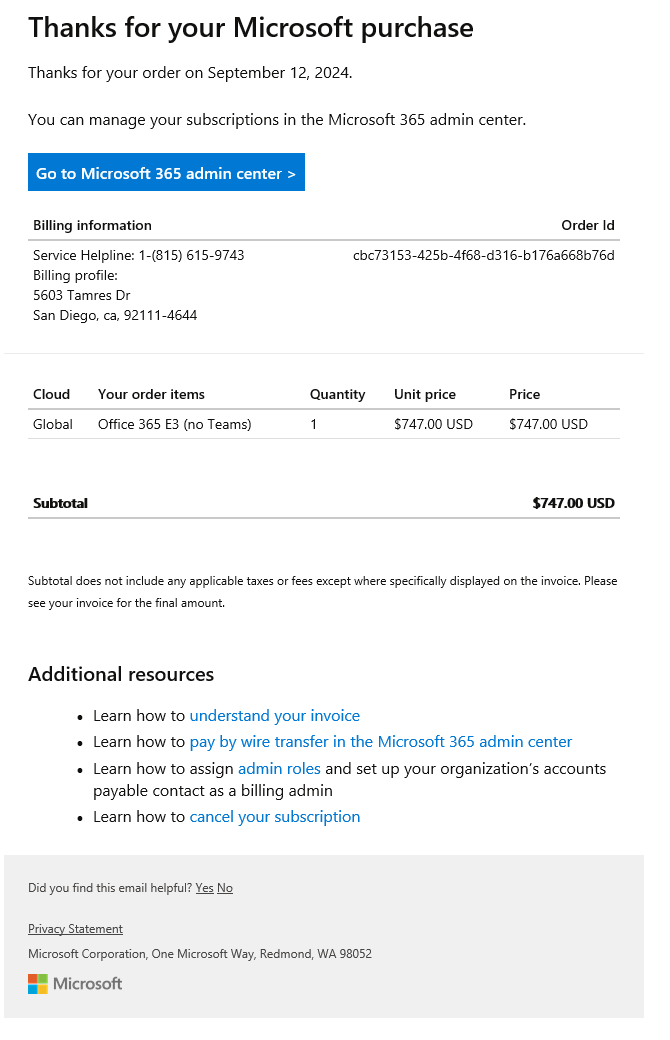This screenshot has width=670, height=1040.
Task: Click the Quantity column header
Action: click(x=337, y=394)
